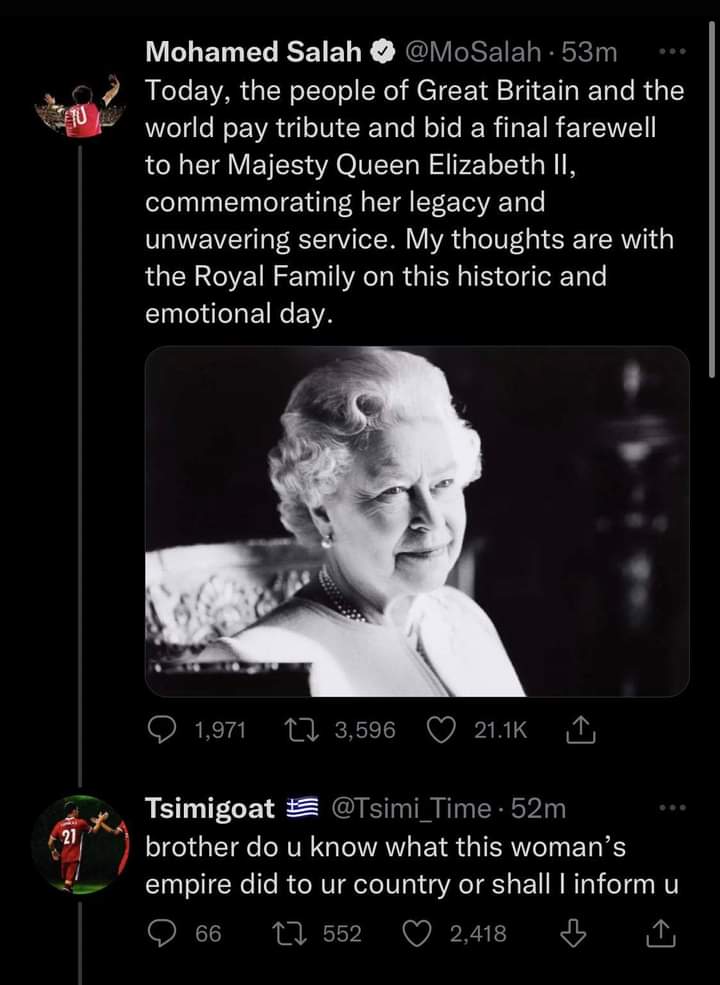Screen dimensions: 720x985
Task: Reply to Mohamed Salah's tweet
Action: 163,732
